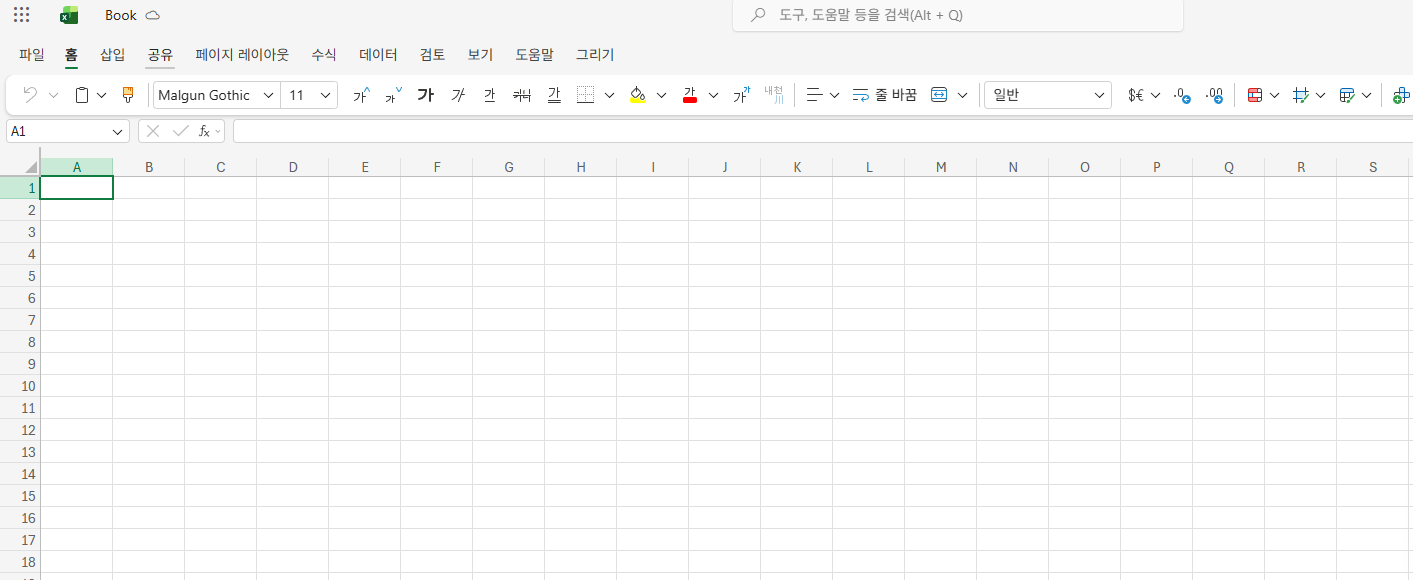
Task: Switch to the 수식 tab
Action: click(324, 55)
